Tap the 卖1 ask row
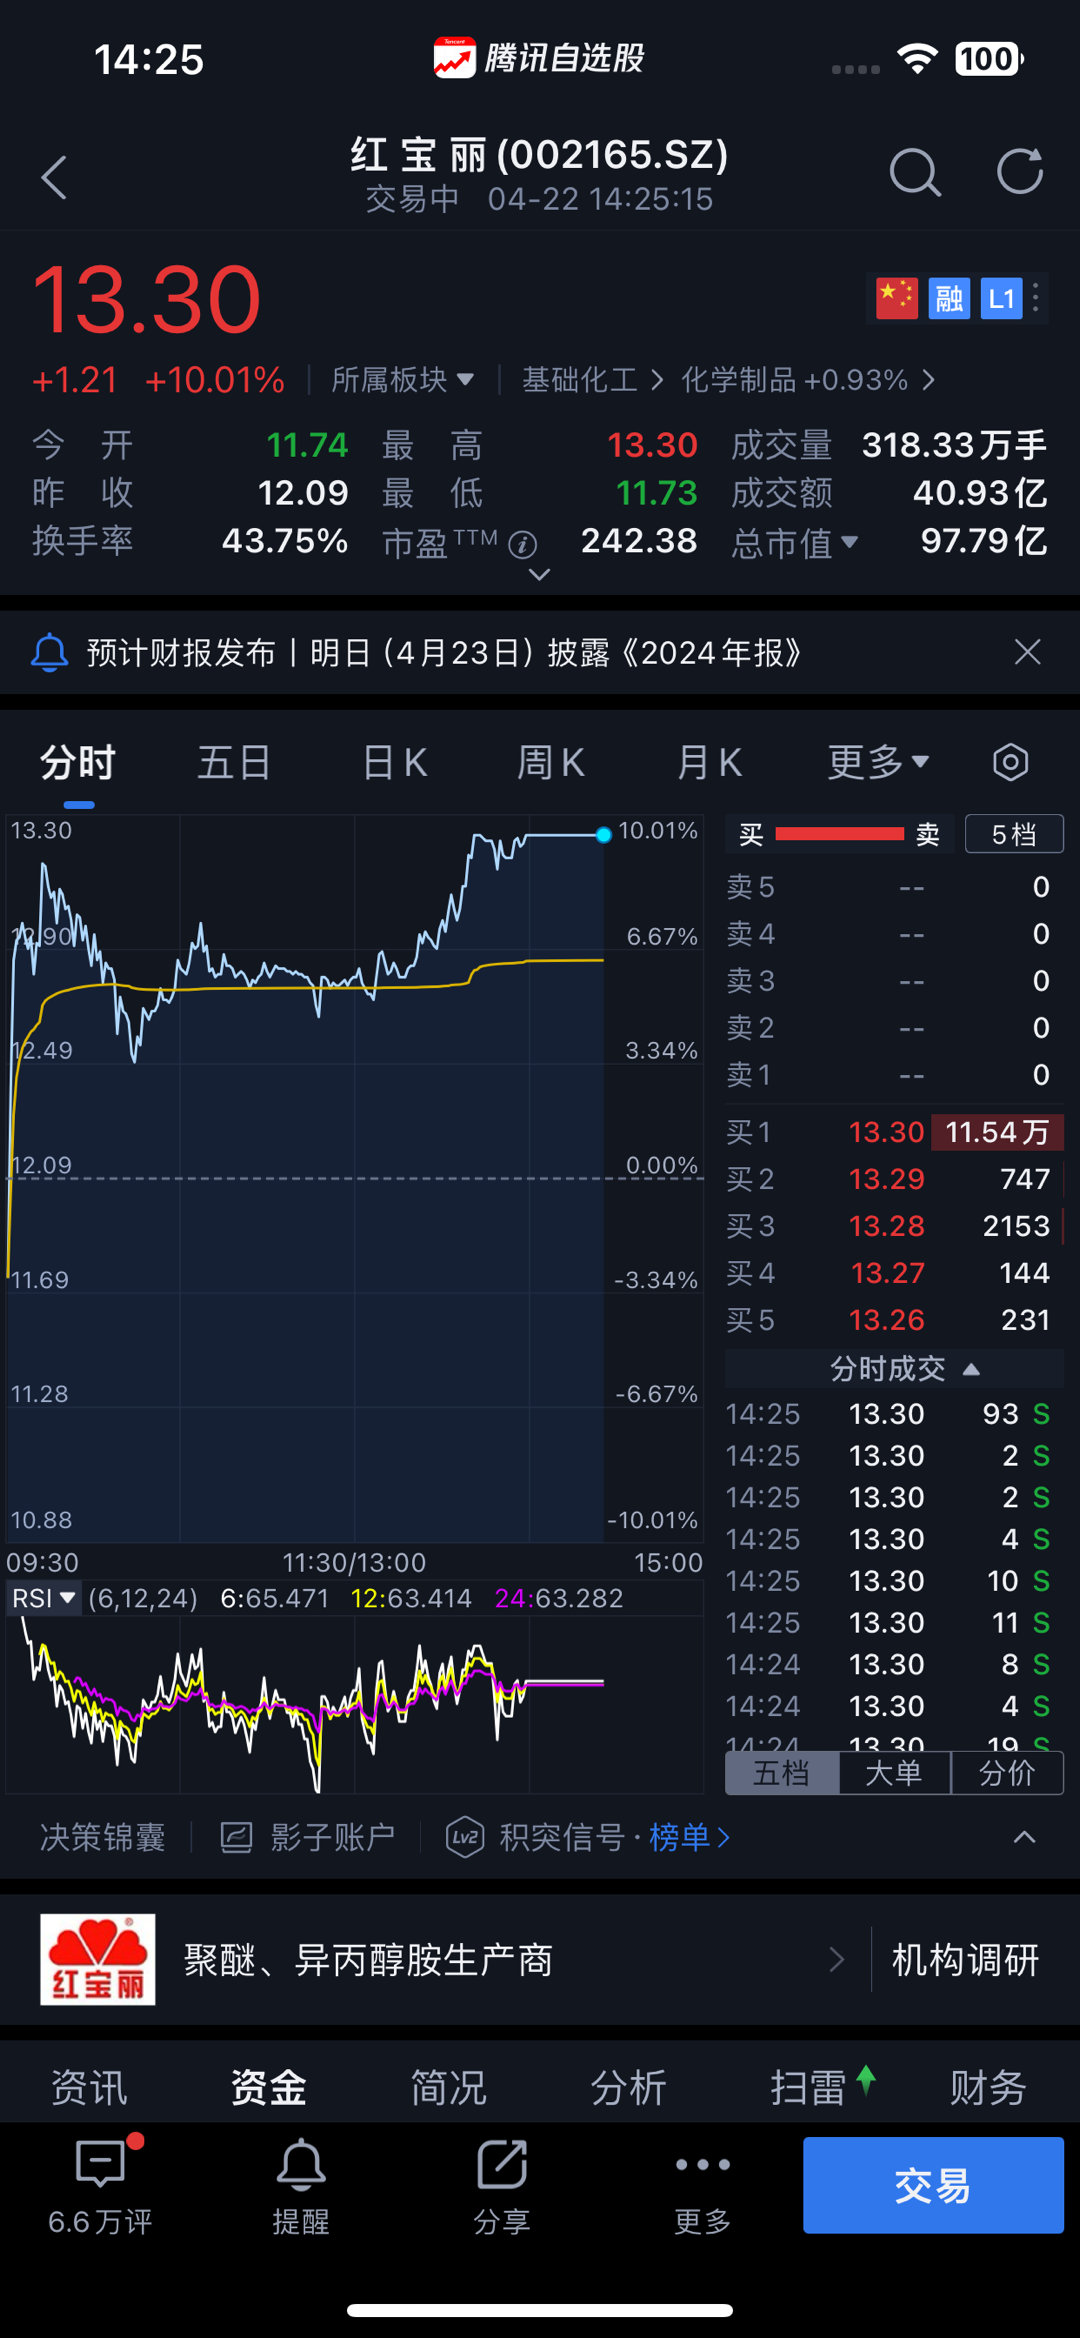The image size is (1080, 2338). [x=894, y=1075]
